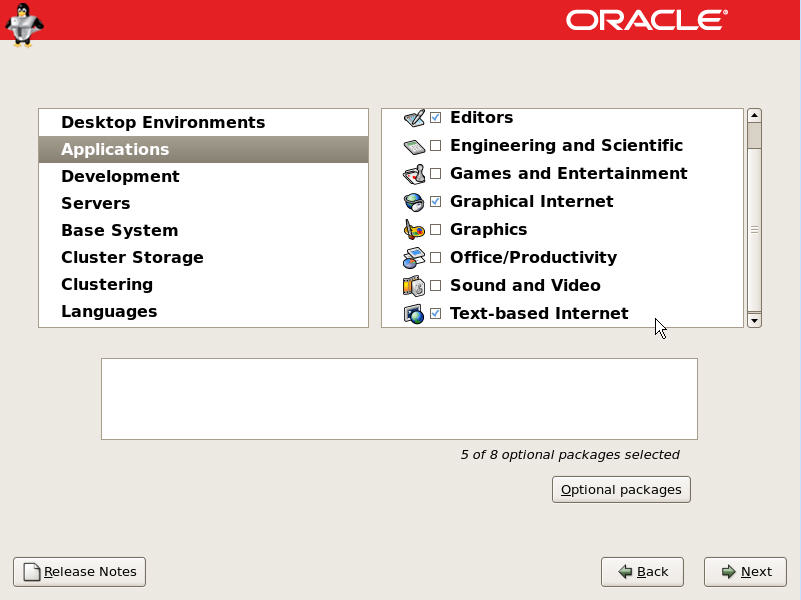
Task: Enable the Sound and Video checkbox
Action: [x=436, y=285]
